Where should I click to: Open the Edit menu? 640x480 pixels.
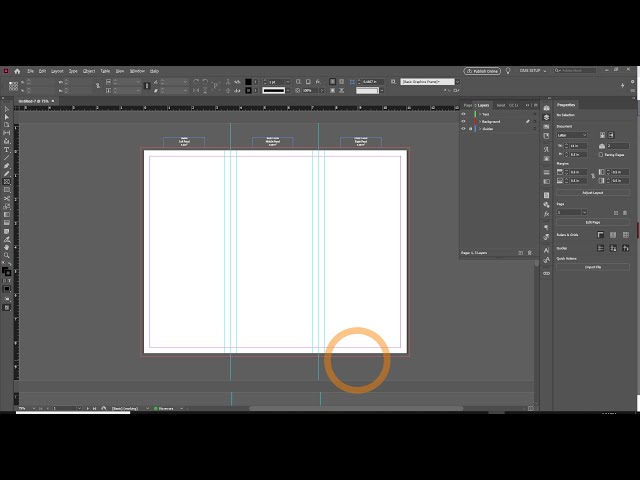(42, 71)
